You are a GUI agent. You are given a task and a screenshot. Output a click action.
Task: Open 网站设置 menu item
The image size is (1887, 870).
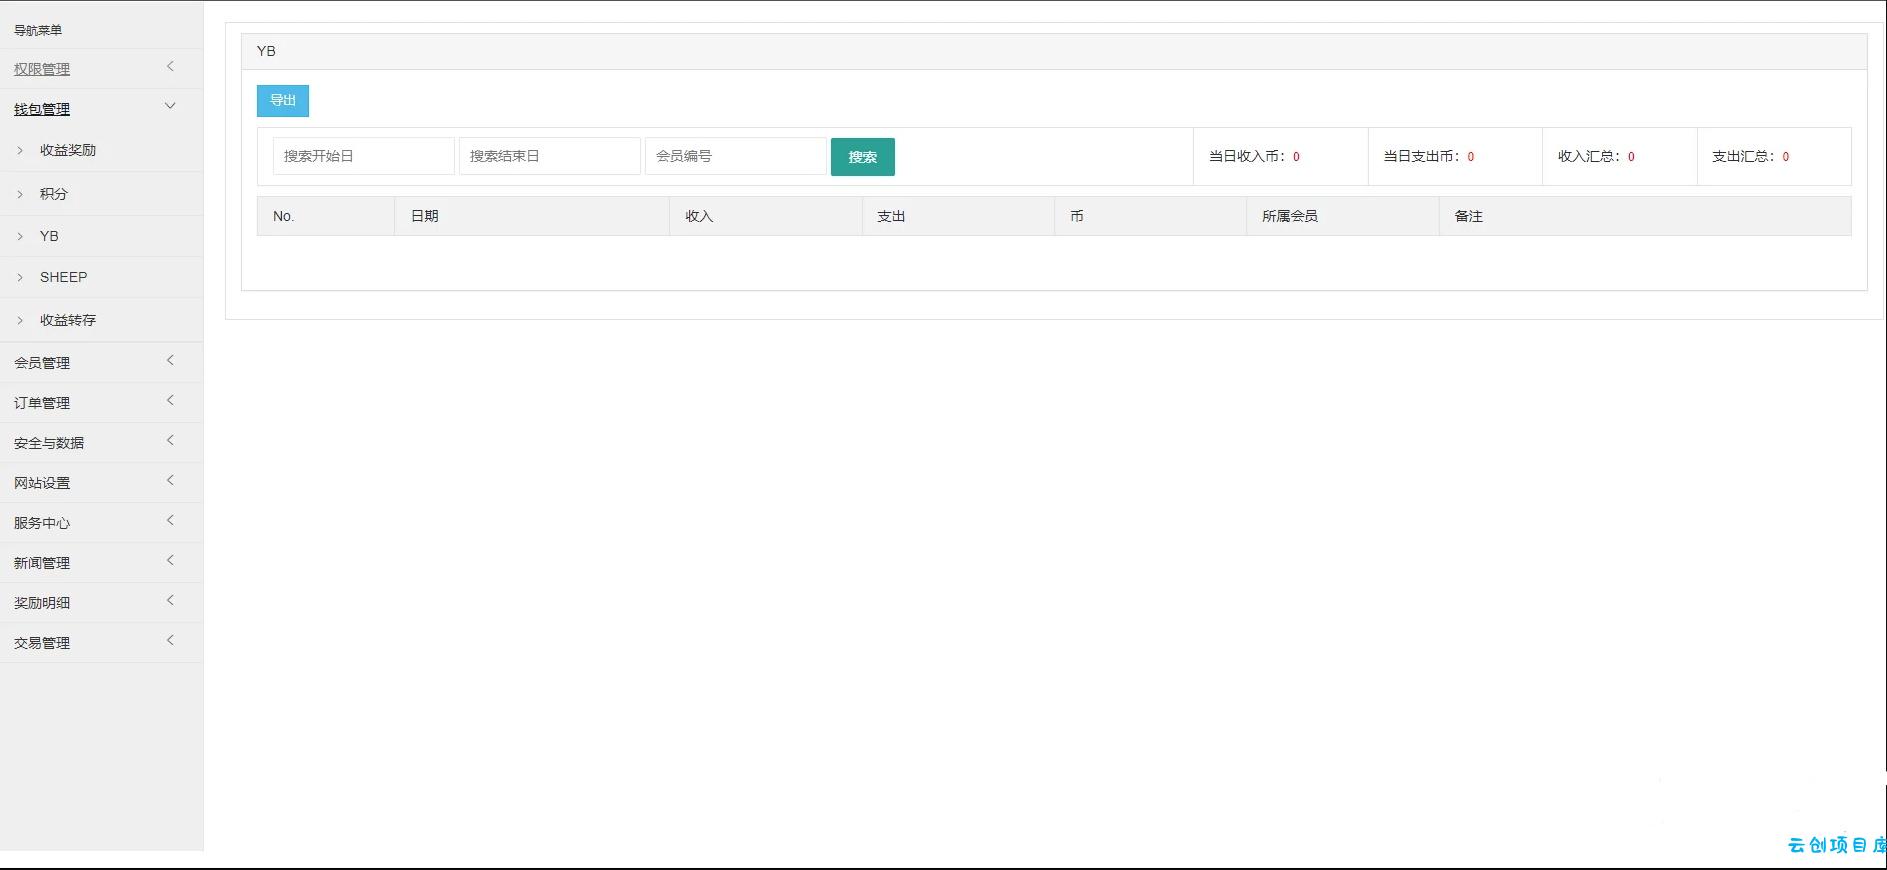tap(42, 483)
